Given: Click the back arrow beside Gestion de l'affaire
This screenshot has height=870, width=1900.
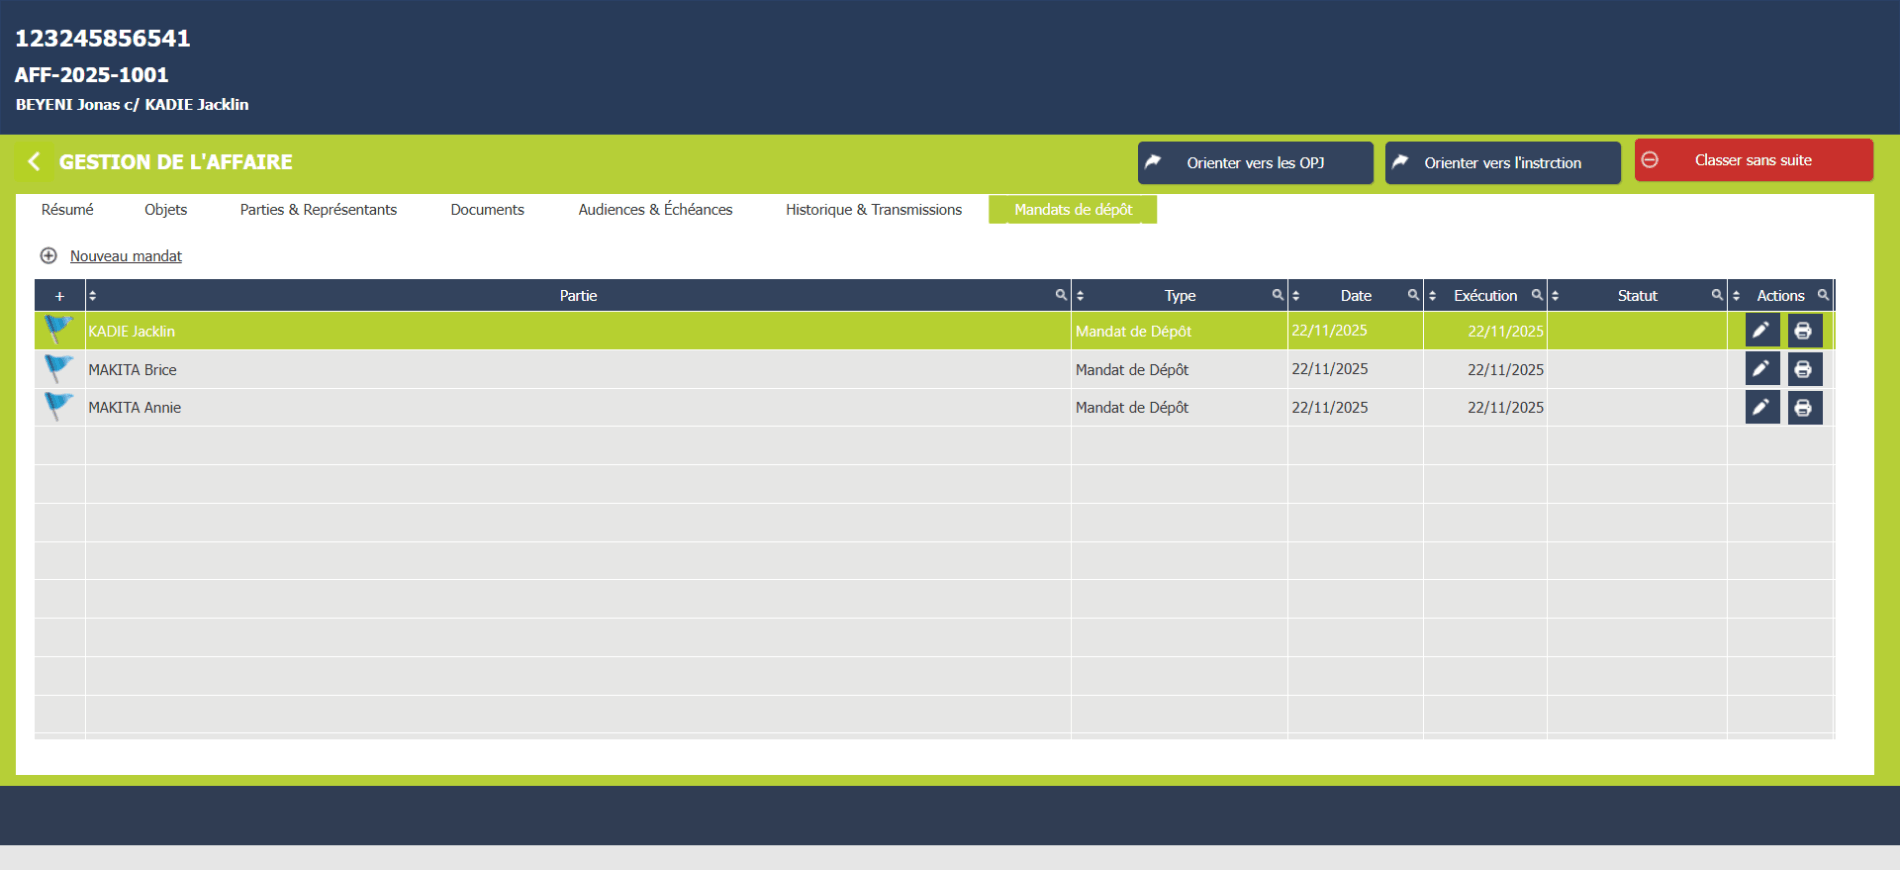Looking at the screenshot, I should click(34, 162).
